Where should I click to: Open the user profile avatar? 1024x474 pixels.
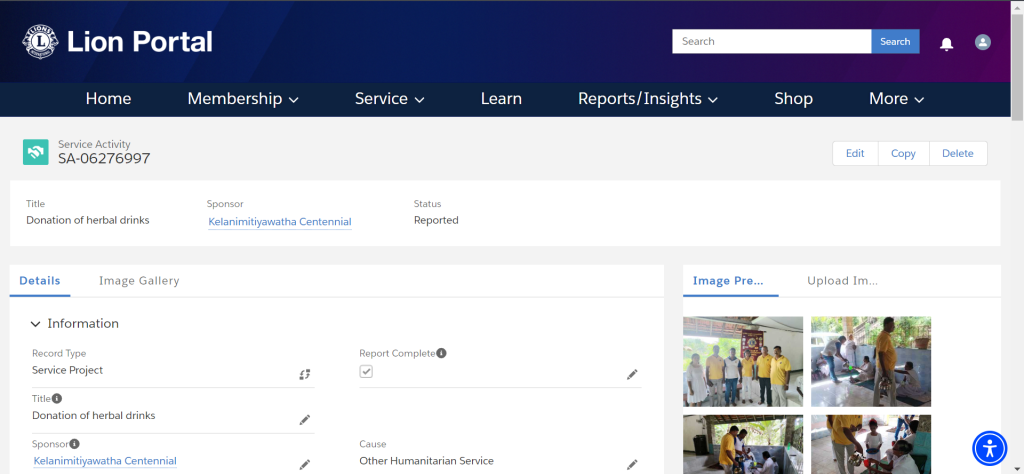[983, 42]
